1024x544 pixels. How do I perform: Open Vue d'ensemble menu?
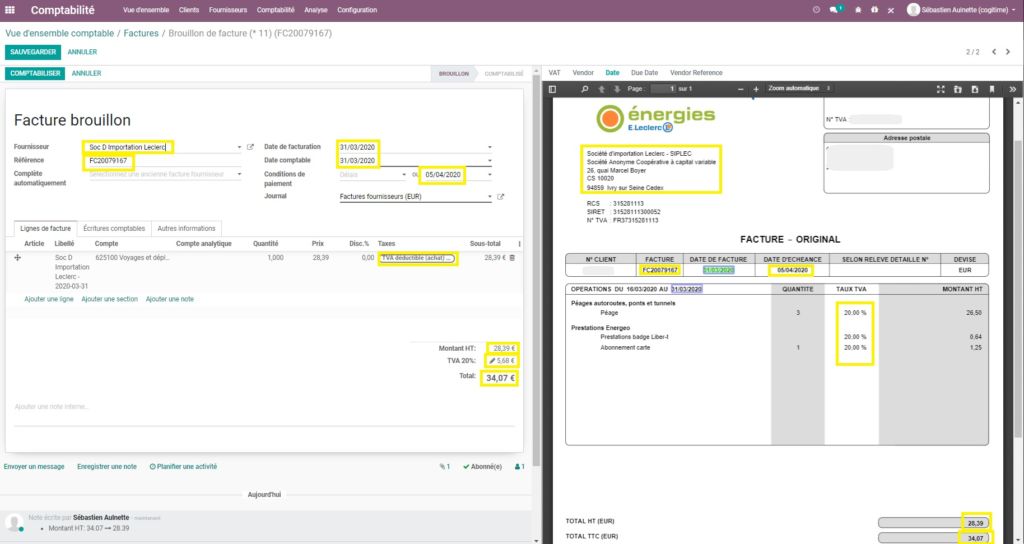click(146, 10)
